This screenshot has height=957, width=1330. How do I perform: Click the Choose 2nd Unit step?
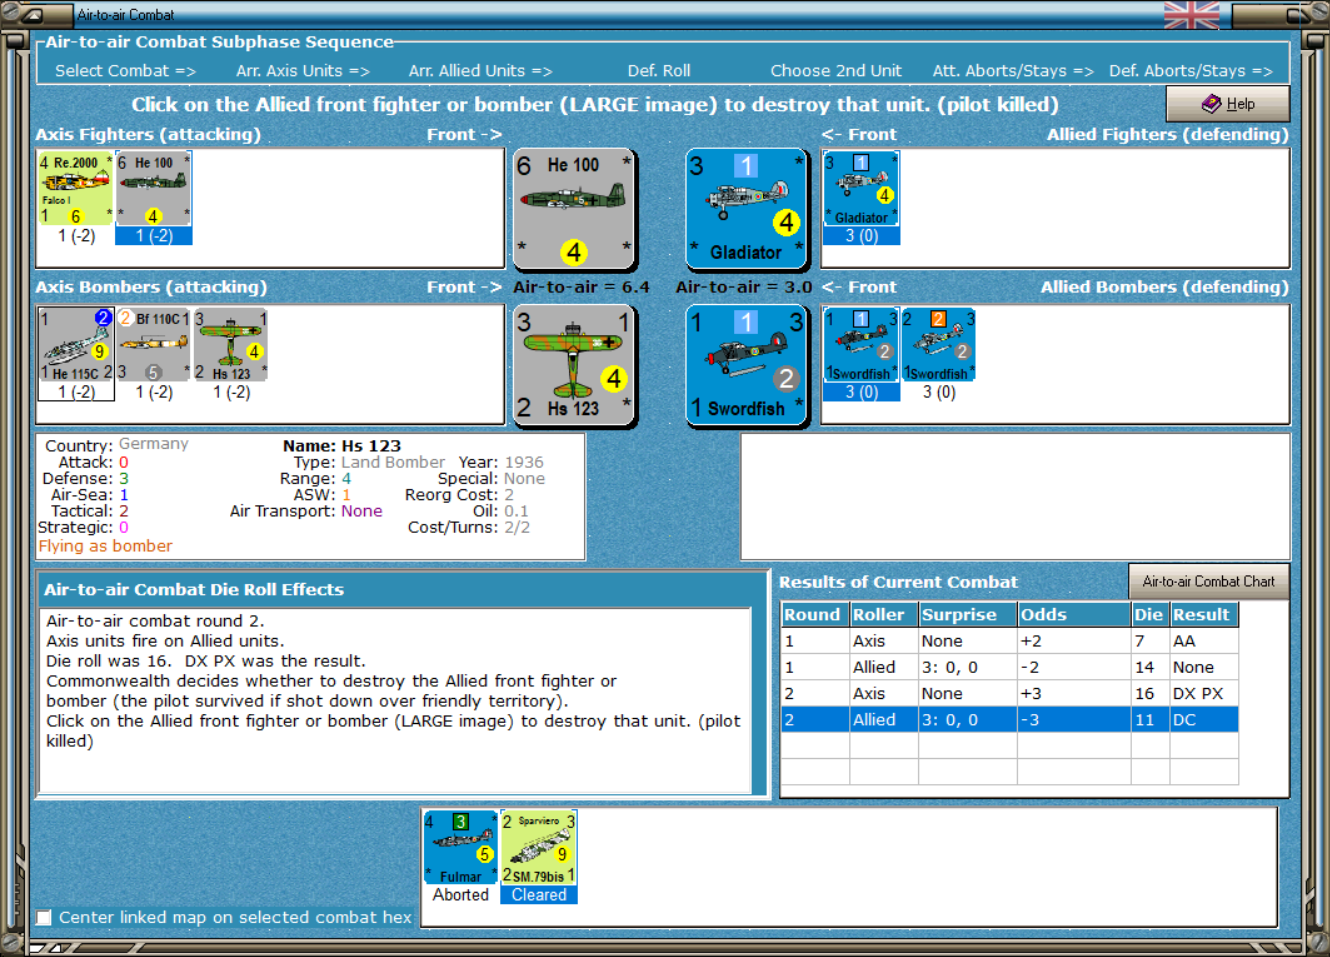[836, 71]
